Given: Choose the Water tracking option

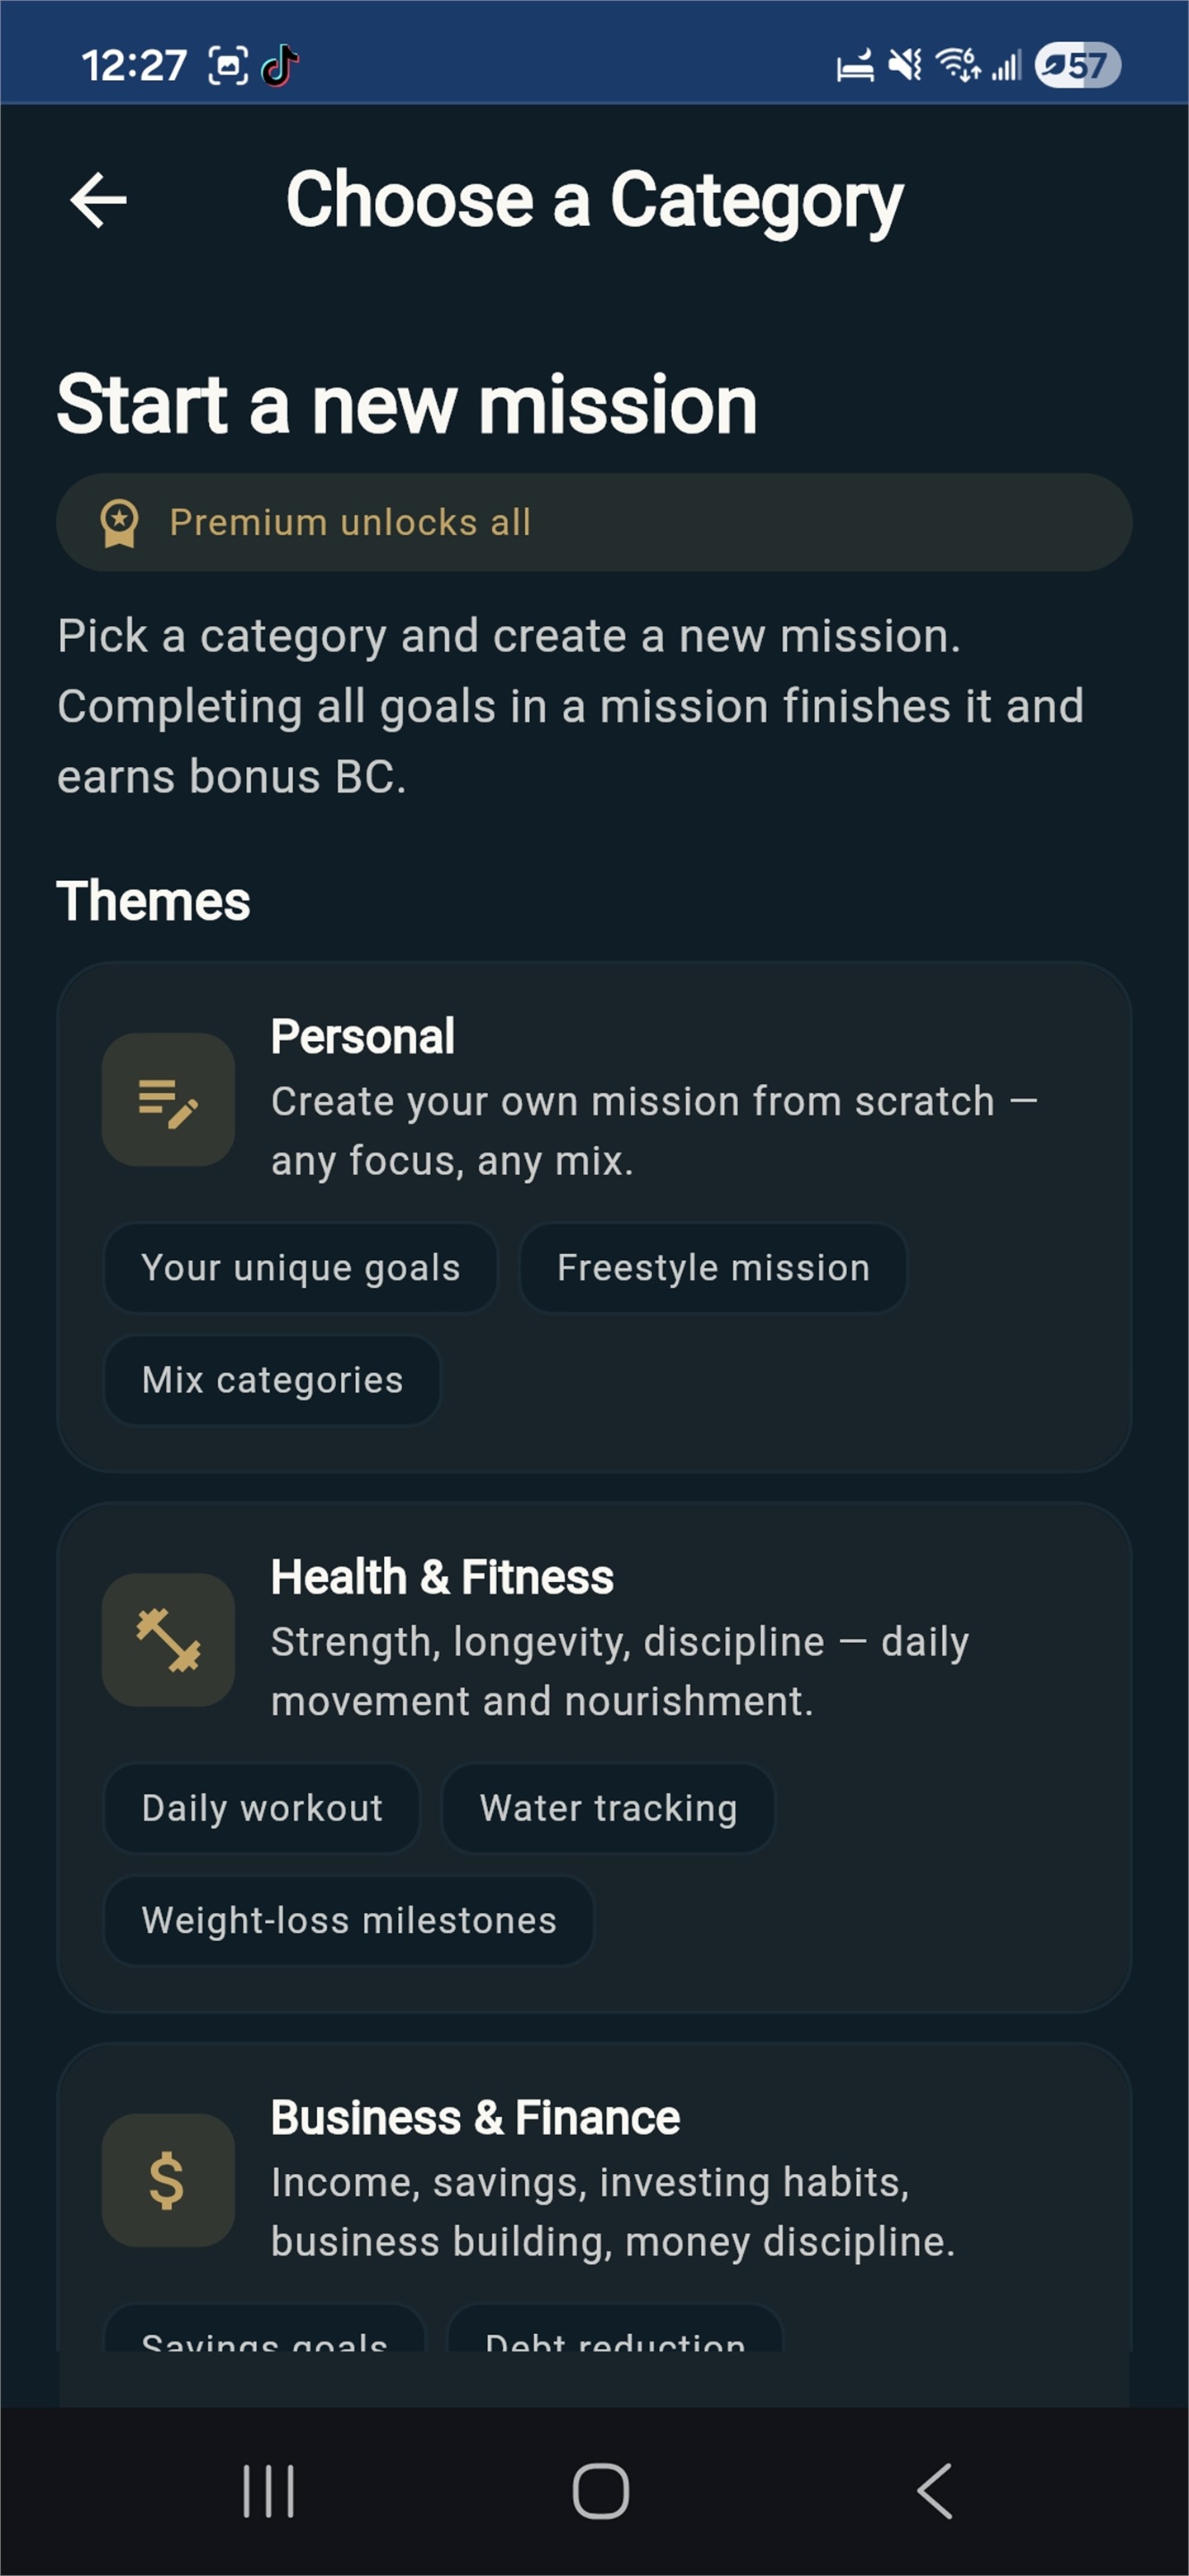Looking at the screenshot, I should pyautogui.click(x=607, y=1808).
